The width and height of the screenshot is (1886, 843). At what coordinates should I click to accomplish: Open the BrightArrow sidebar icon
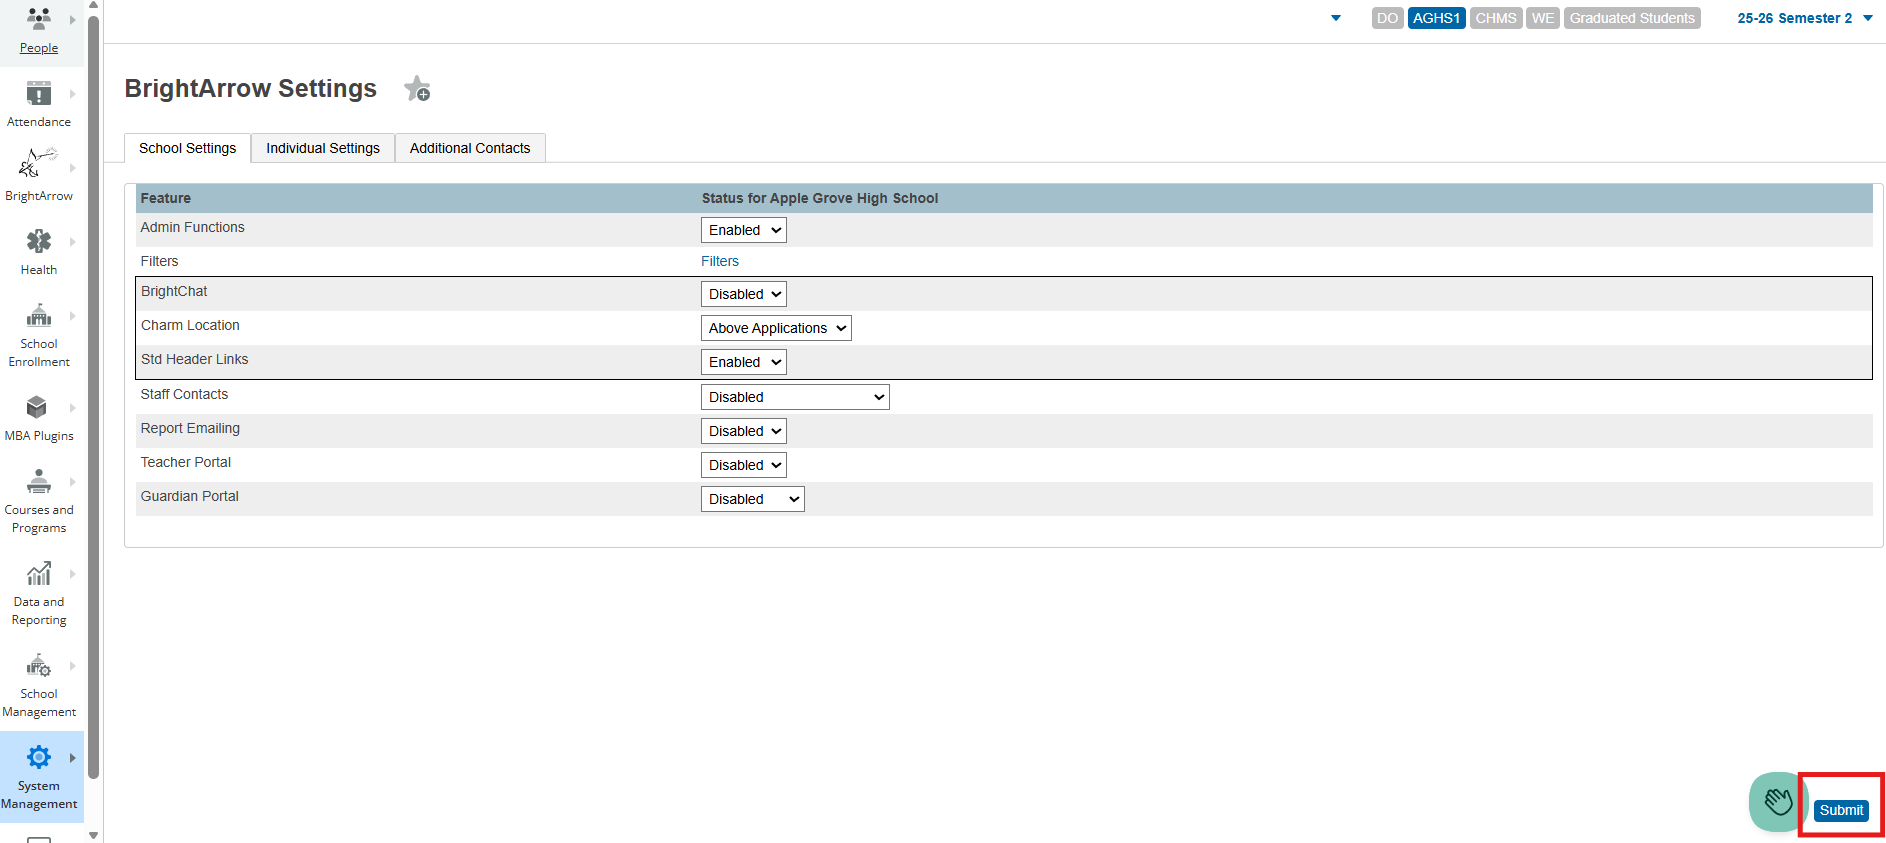click(39, 163)
